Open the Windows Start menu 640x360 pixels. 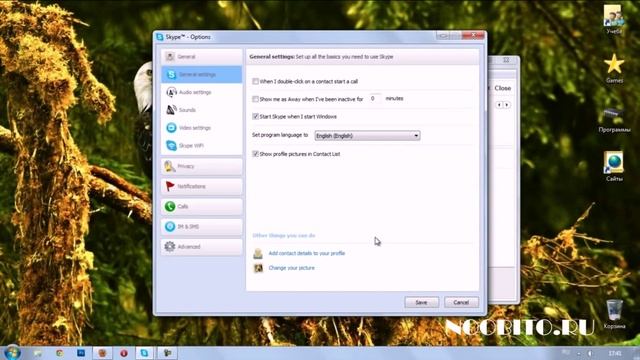coord(12,353)
